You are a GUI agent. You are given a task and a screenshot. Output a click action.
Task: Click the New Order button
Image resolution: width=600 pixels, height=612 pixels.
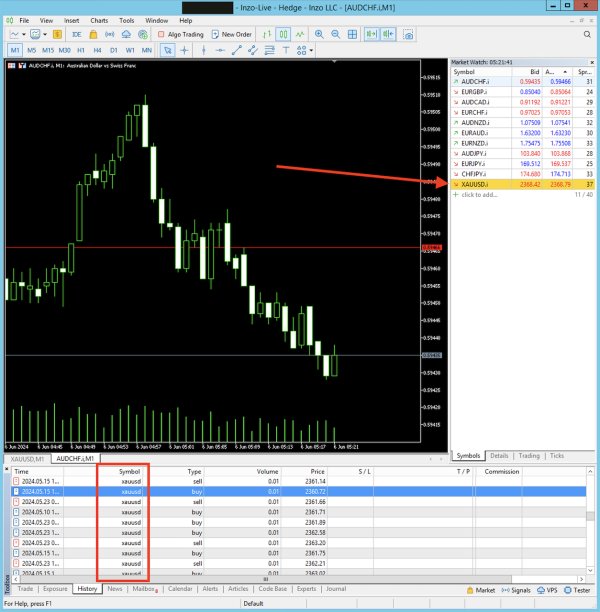232,34
